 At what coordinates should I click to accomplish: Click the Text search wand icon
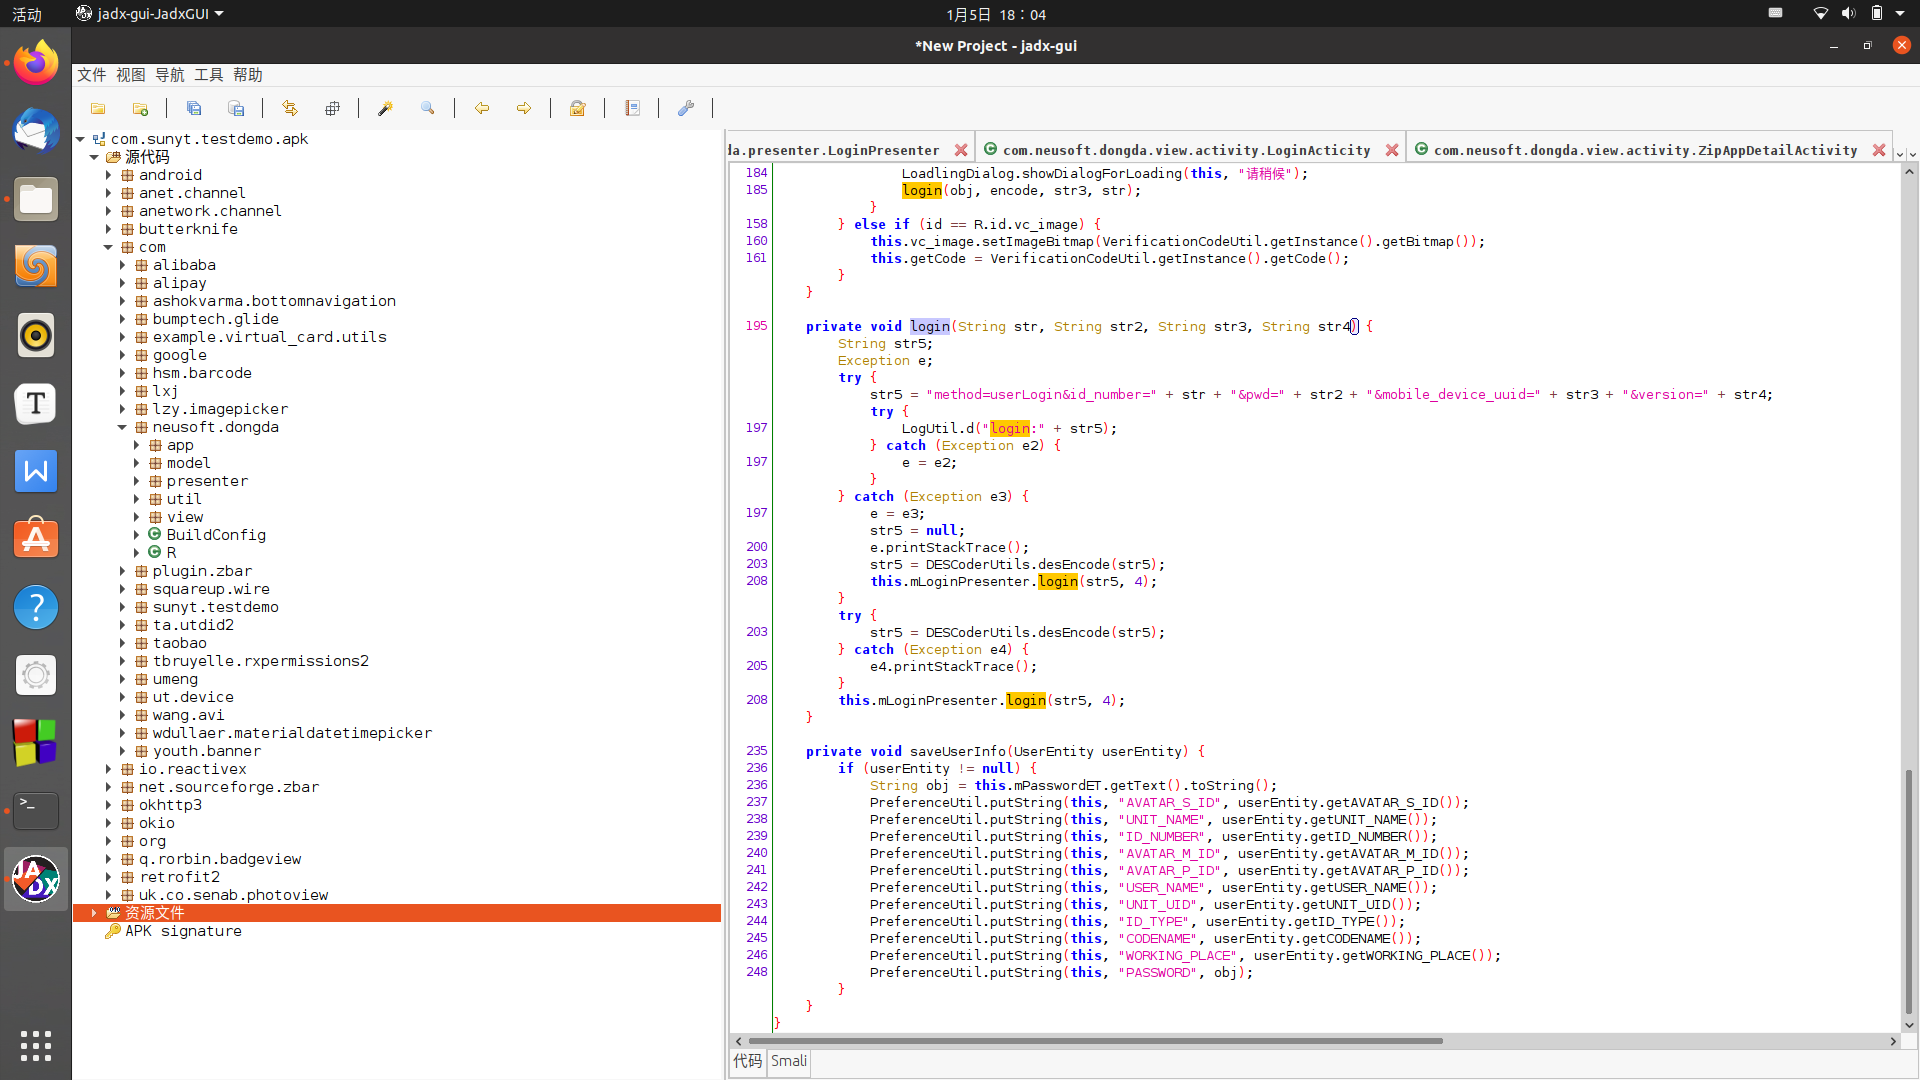pyautogui.click(x=385, y=108)
